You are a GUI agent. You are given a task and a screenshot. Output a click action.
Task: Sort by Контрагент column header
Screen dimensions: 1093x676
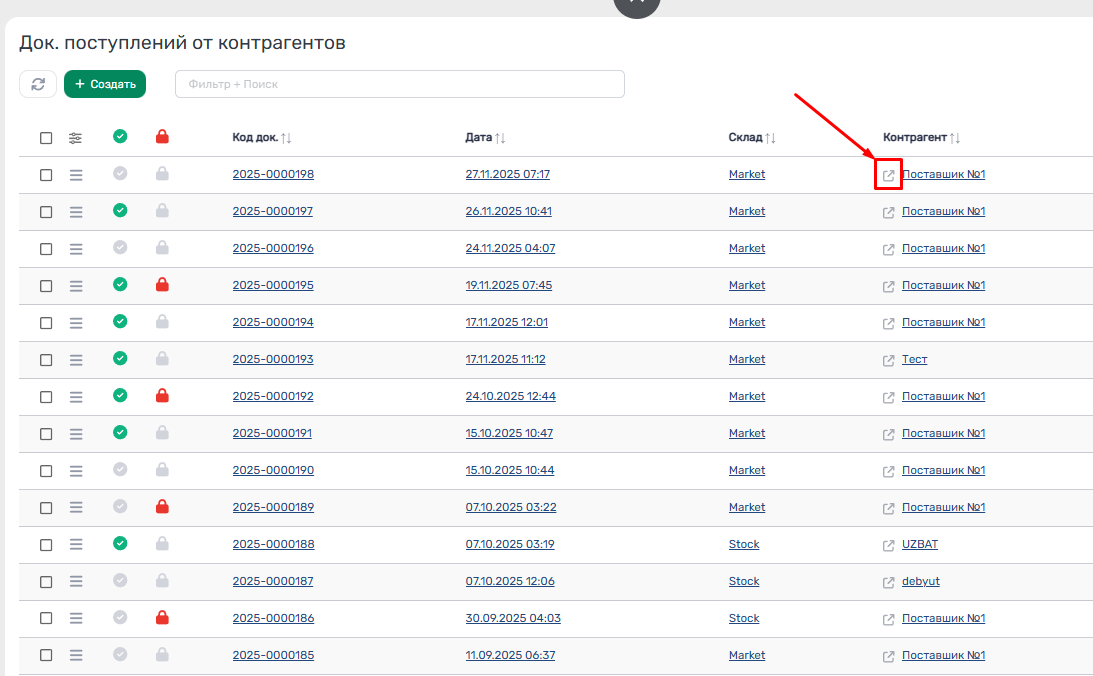(954, 138)
